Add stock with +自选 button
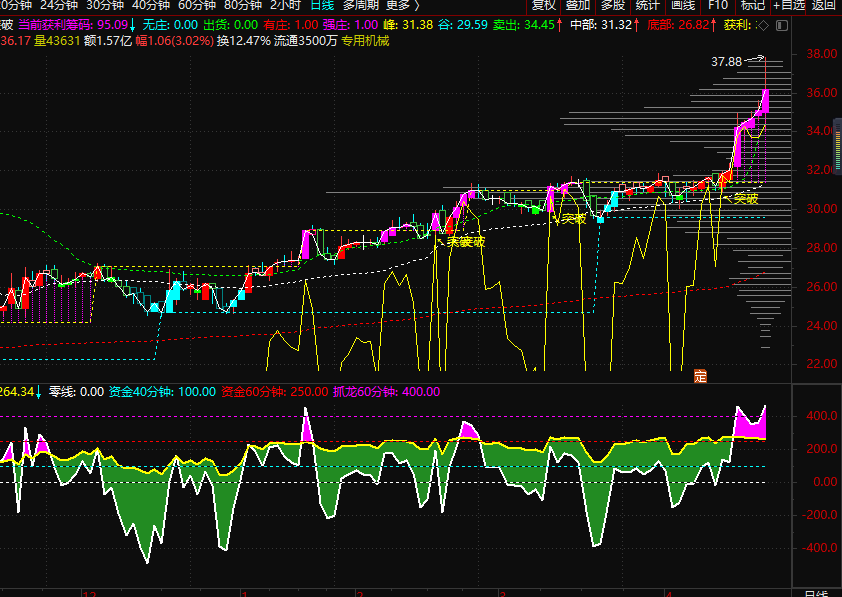 coord(788,5)
